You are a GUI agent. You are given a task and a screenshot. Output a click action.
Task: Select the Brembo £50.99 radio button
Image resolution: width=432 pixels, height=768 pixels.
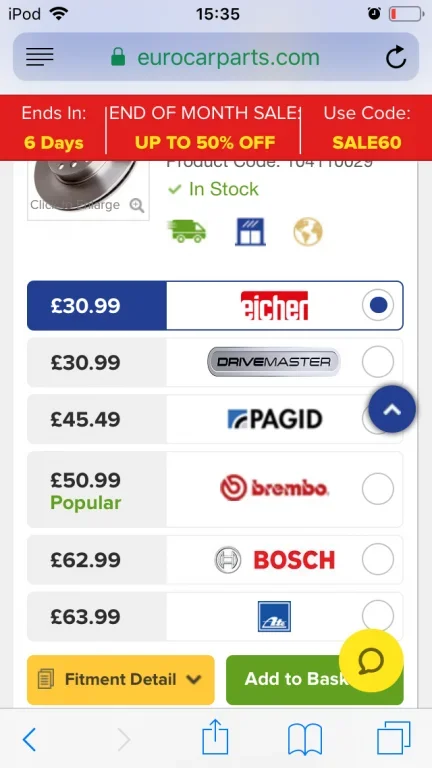[378, 488]
